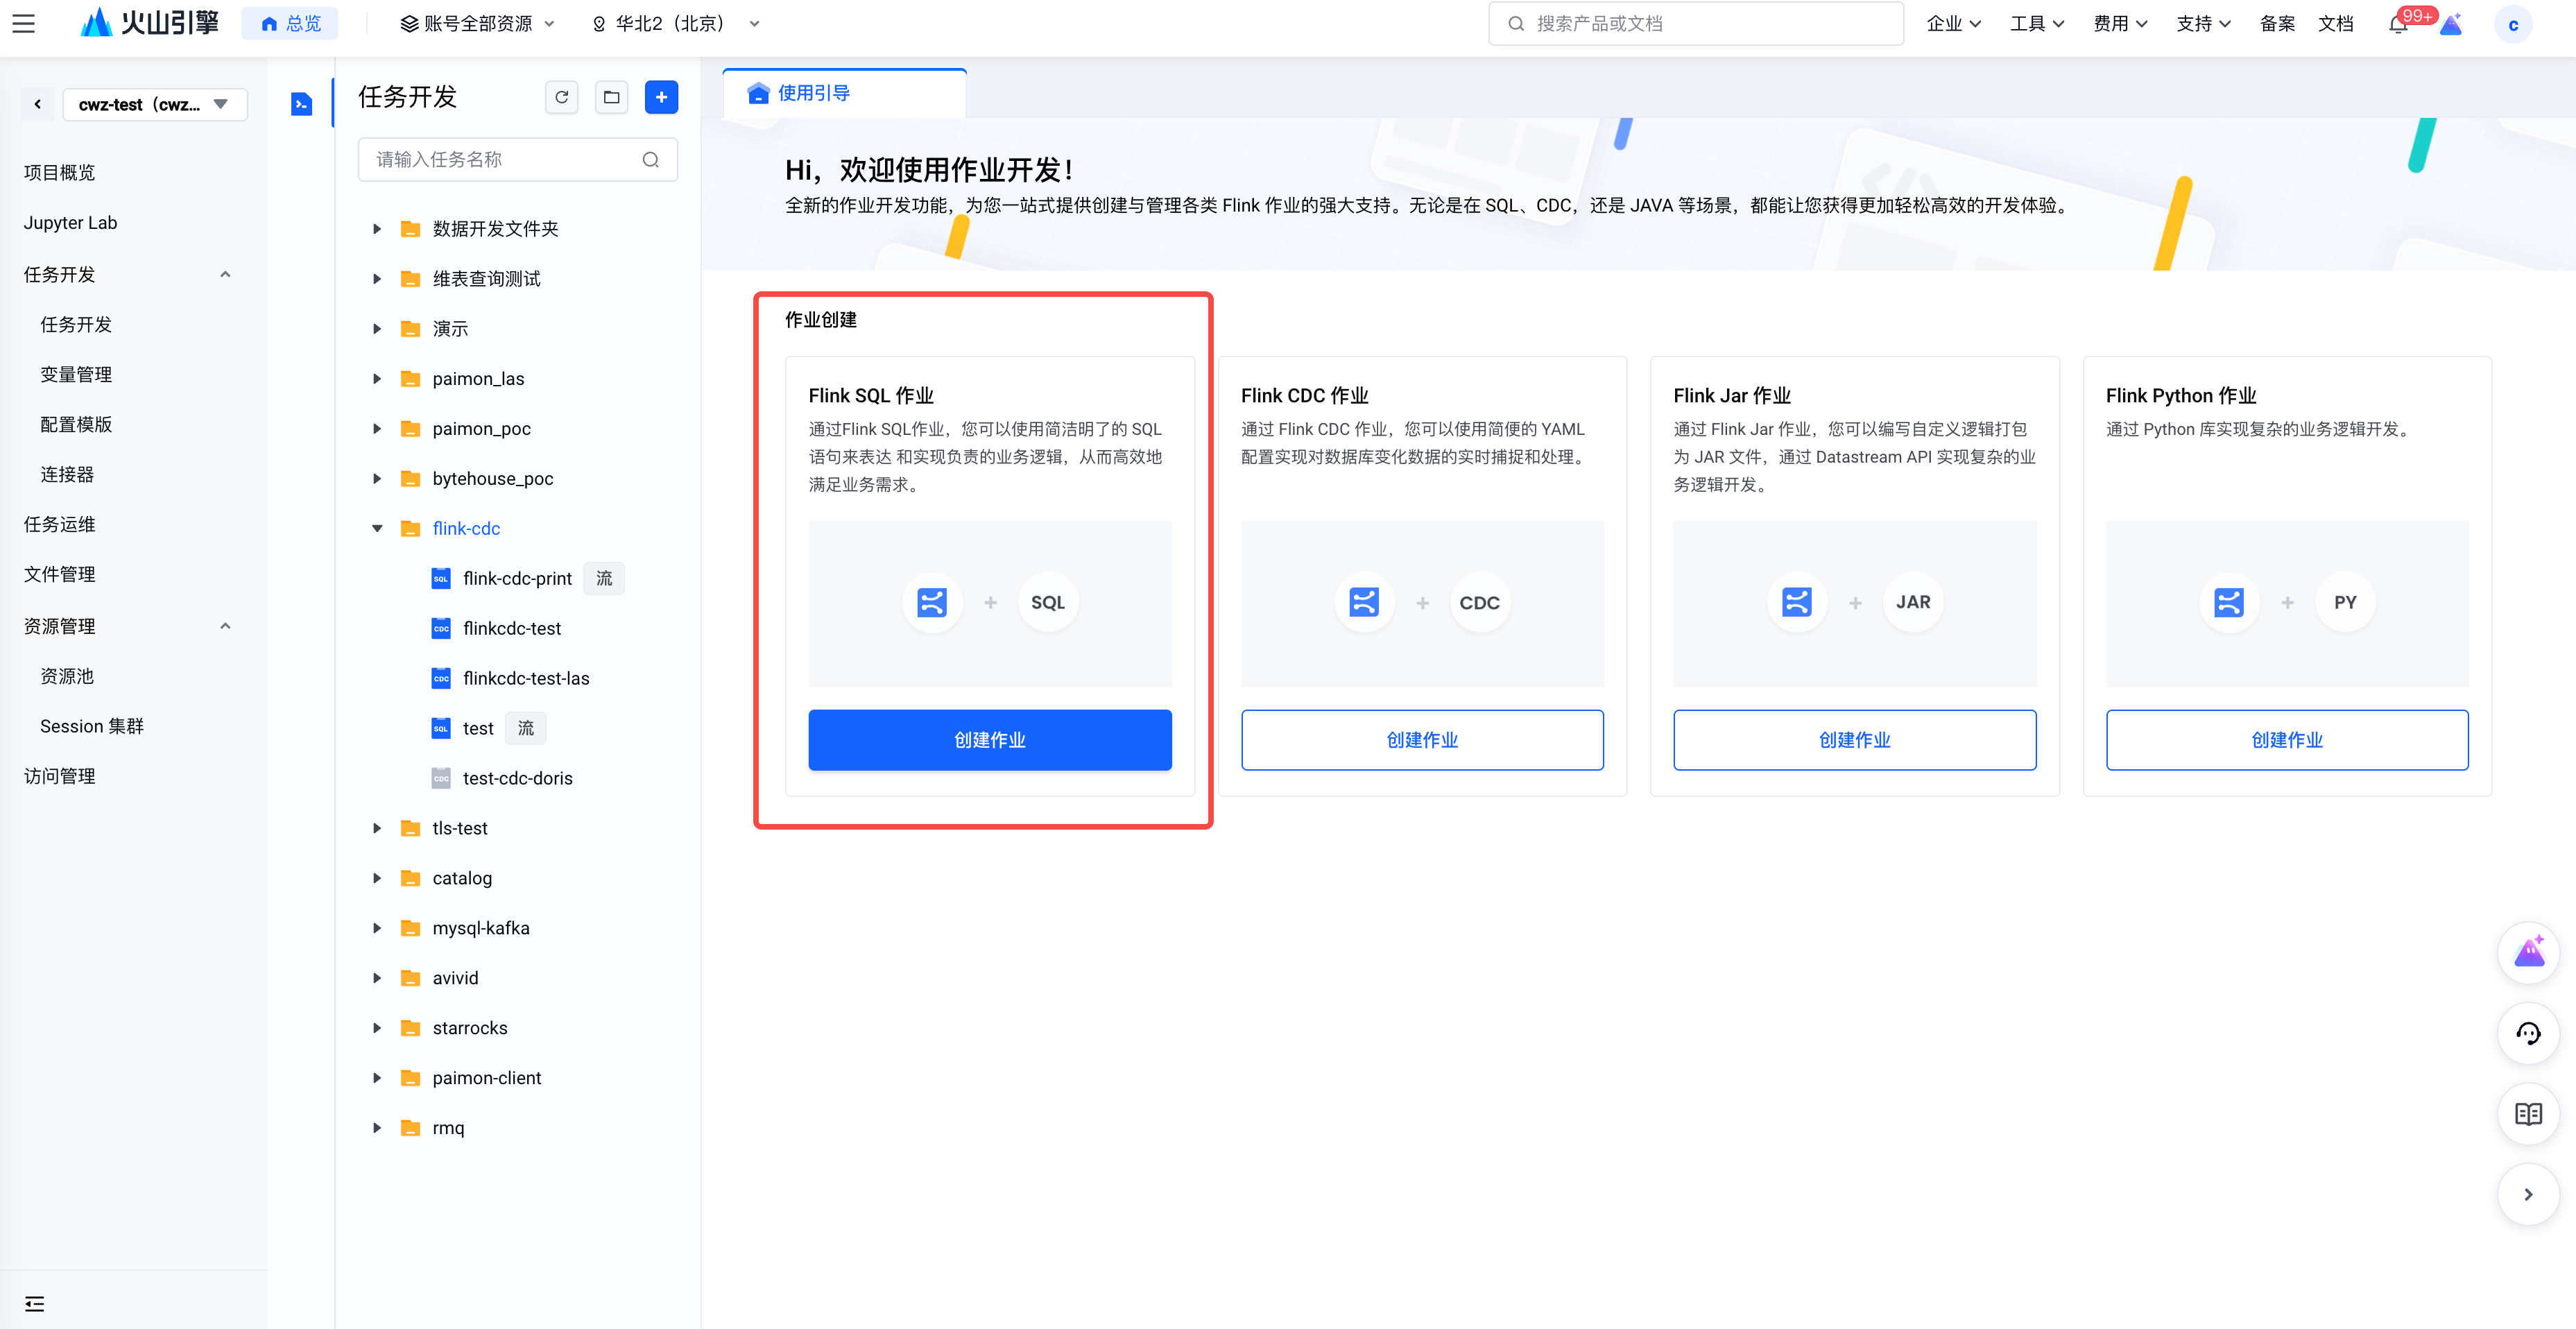Viewport: 2576px width, 1329px height.
Task: Click the refresh icon in 任务开发 header
Action: tap(561, 97)
